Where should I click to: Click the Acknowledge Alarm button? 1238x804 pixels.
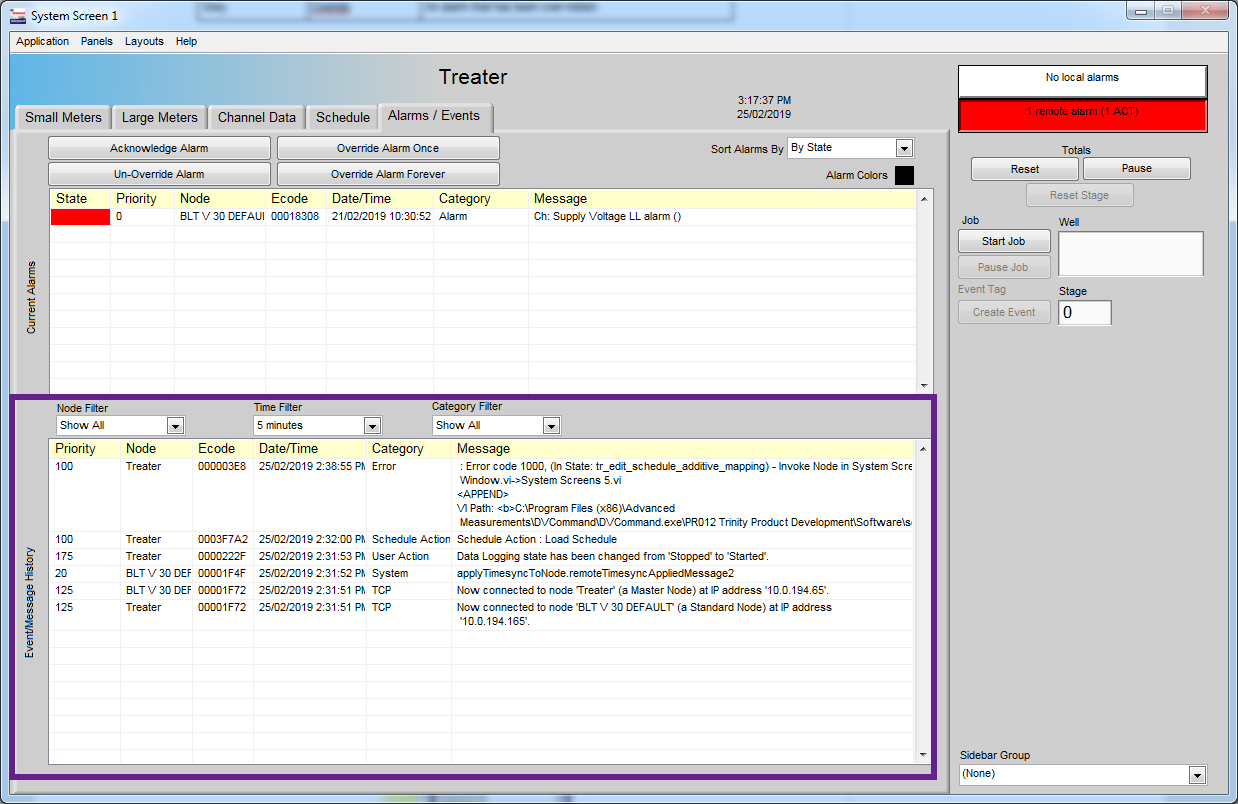[159, 147]
